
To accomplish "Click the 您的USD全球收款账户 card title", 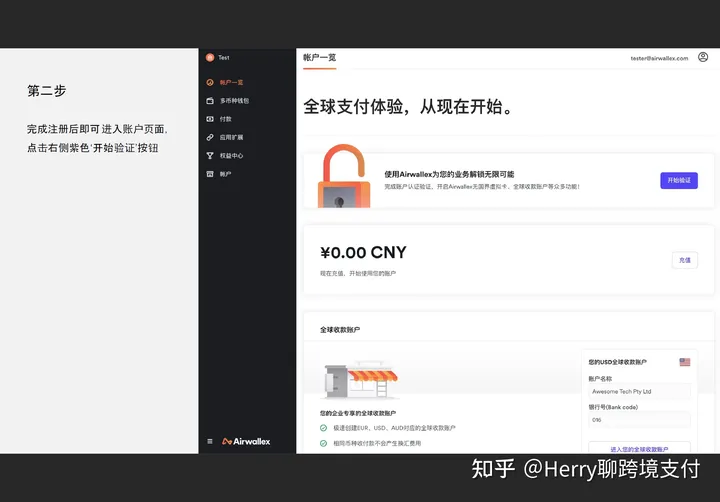I will click(x=618, y=362).
